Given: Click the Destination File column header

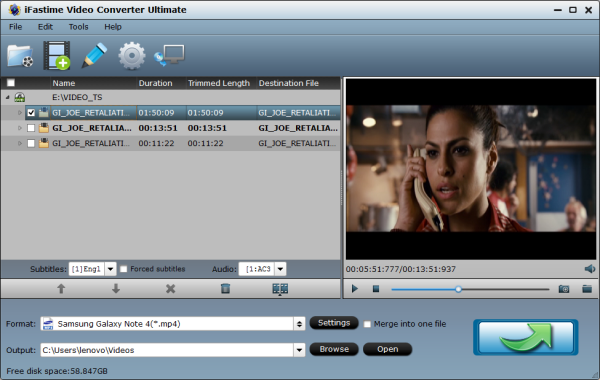Looking at the screenshot, I should (298, 83).
